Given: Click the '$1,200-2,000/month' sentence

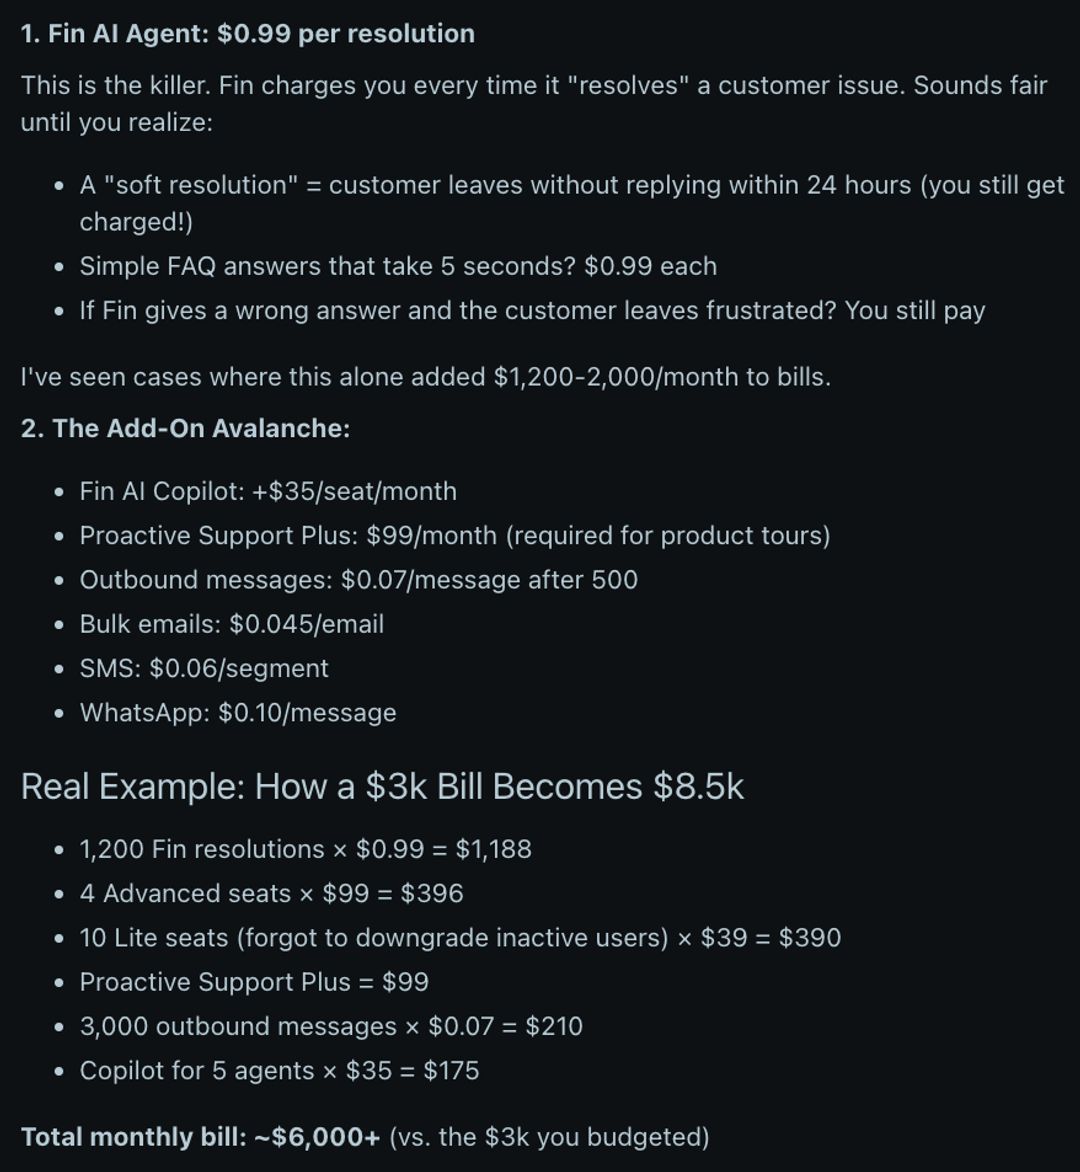Looking at the screenshot, I should (x=426, y=377).
